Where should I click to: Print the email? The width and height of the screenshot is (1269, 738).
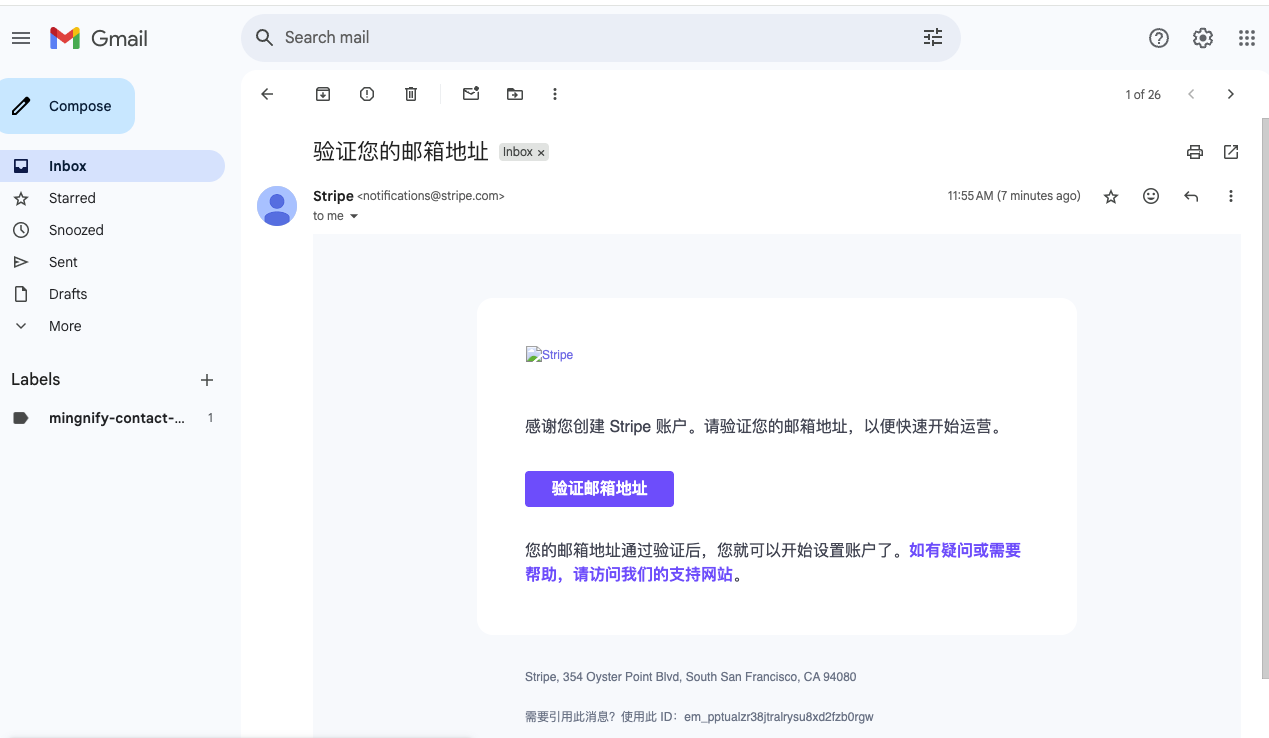(1195, 151)
